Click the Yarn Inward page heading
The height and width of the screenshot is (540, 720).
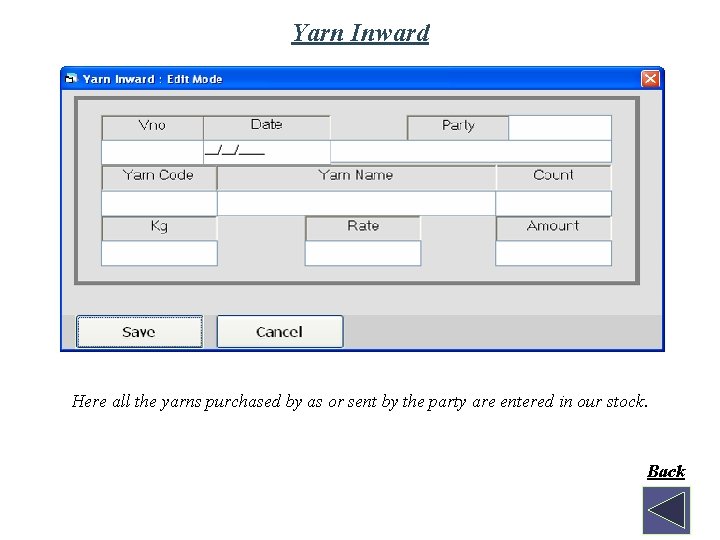coord(360,33)
